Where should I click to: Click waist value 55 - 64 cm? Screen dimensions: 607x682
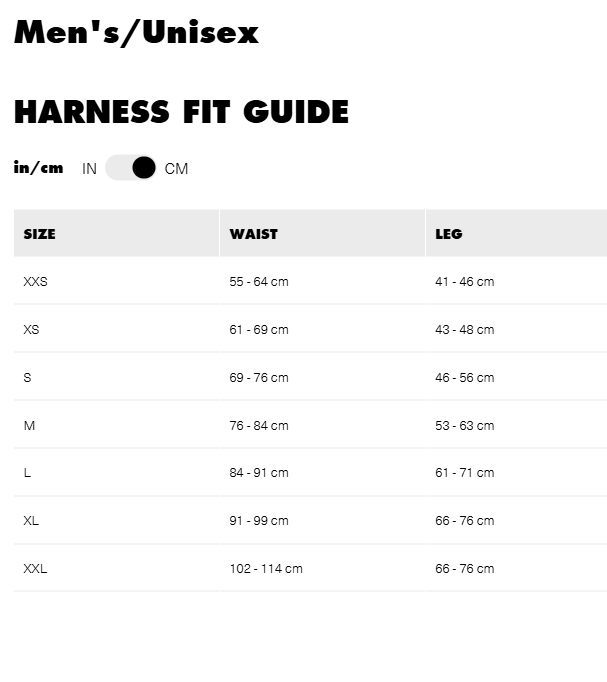[259, 282]
